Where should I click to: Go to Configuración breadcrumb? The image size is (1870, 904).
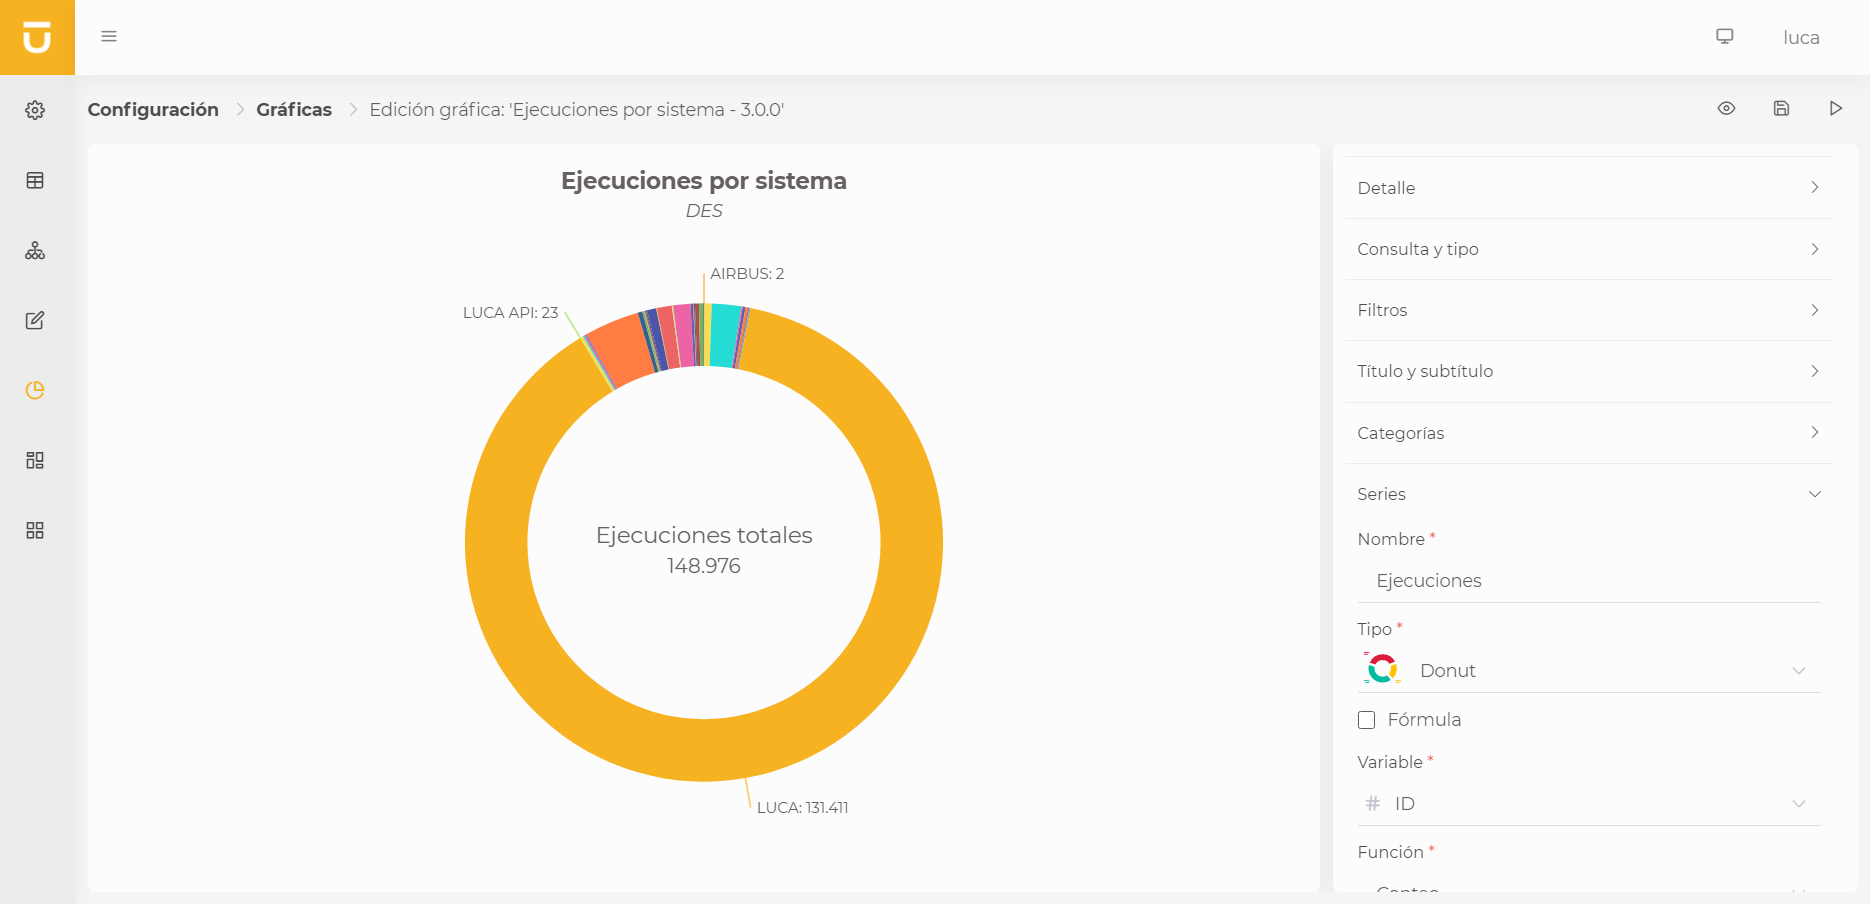(153, 110)
